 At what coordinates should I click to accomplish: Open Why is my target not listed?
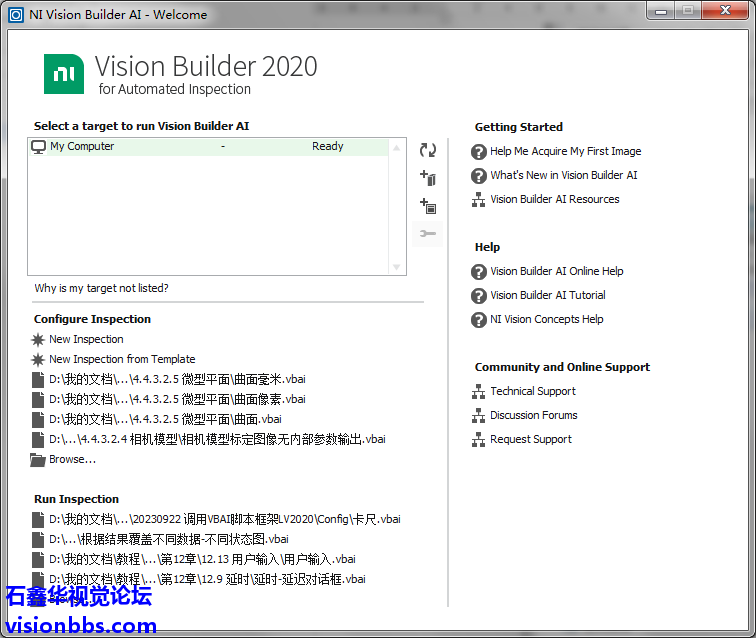[101, 288]
